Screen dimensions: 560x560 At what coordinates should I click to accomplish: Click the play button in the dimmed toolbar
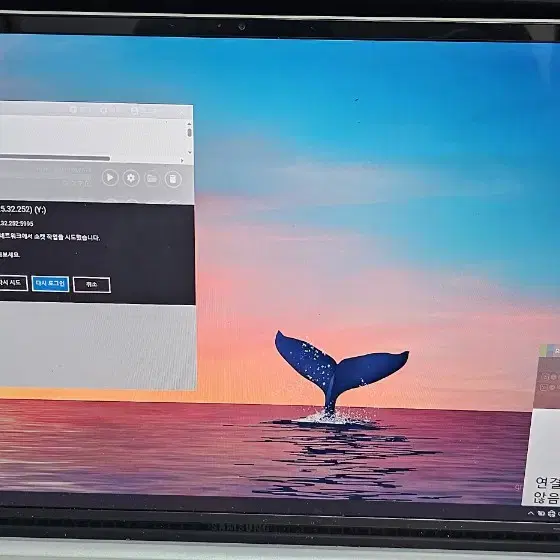pyautogui.click(x=110, y=178)
